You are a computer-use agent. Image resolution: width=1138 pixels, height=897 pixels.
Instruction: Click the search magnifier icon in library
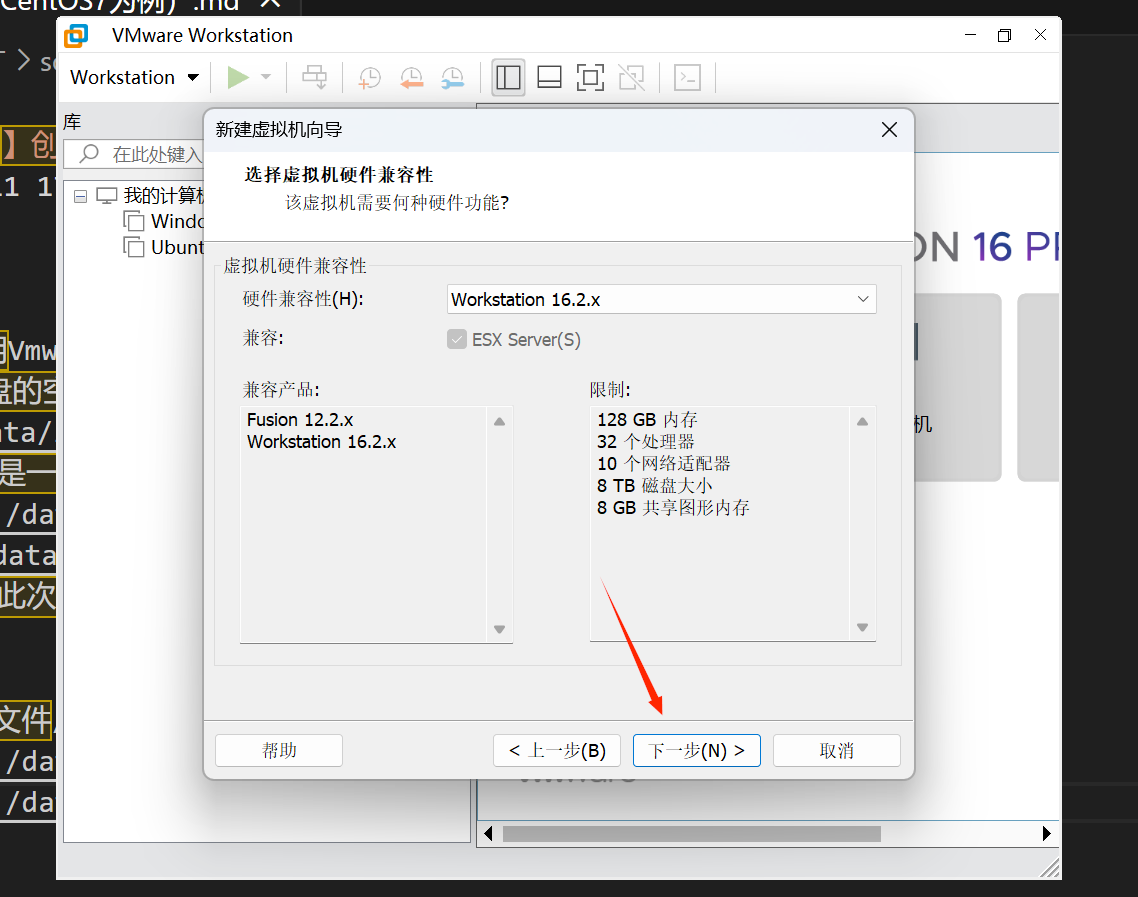(x=89, y=153)
